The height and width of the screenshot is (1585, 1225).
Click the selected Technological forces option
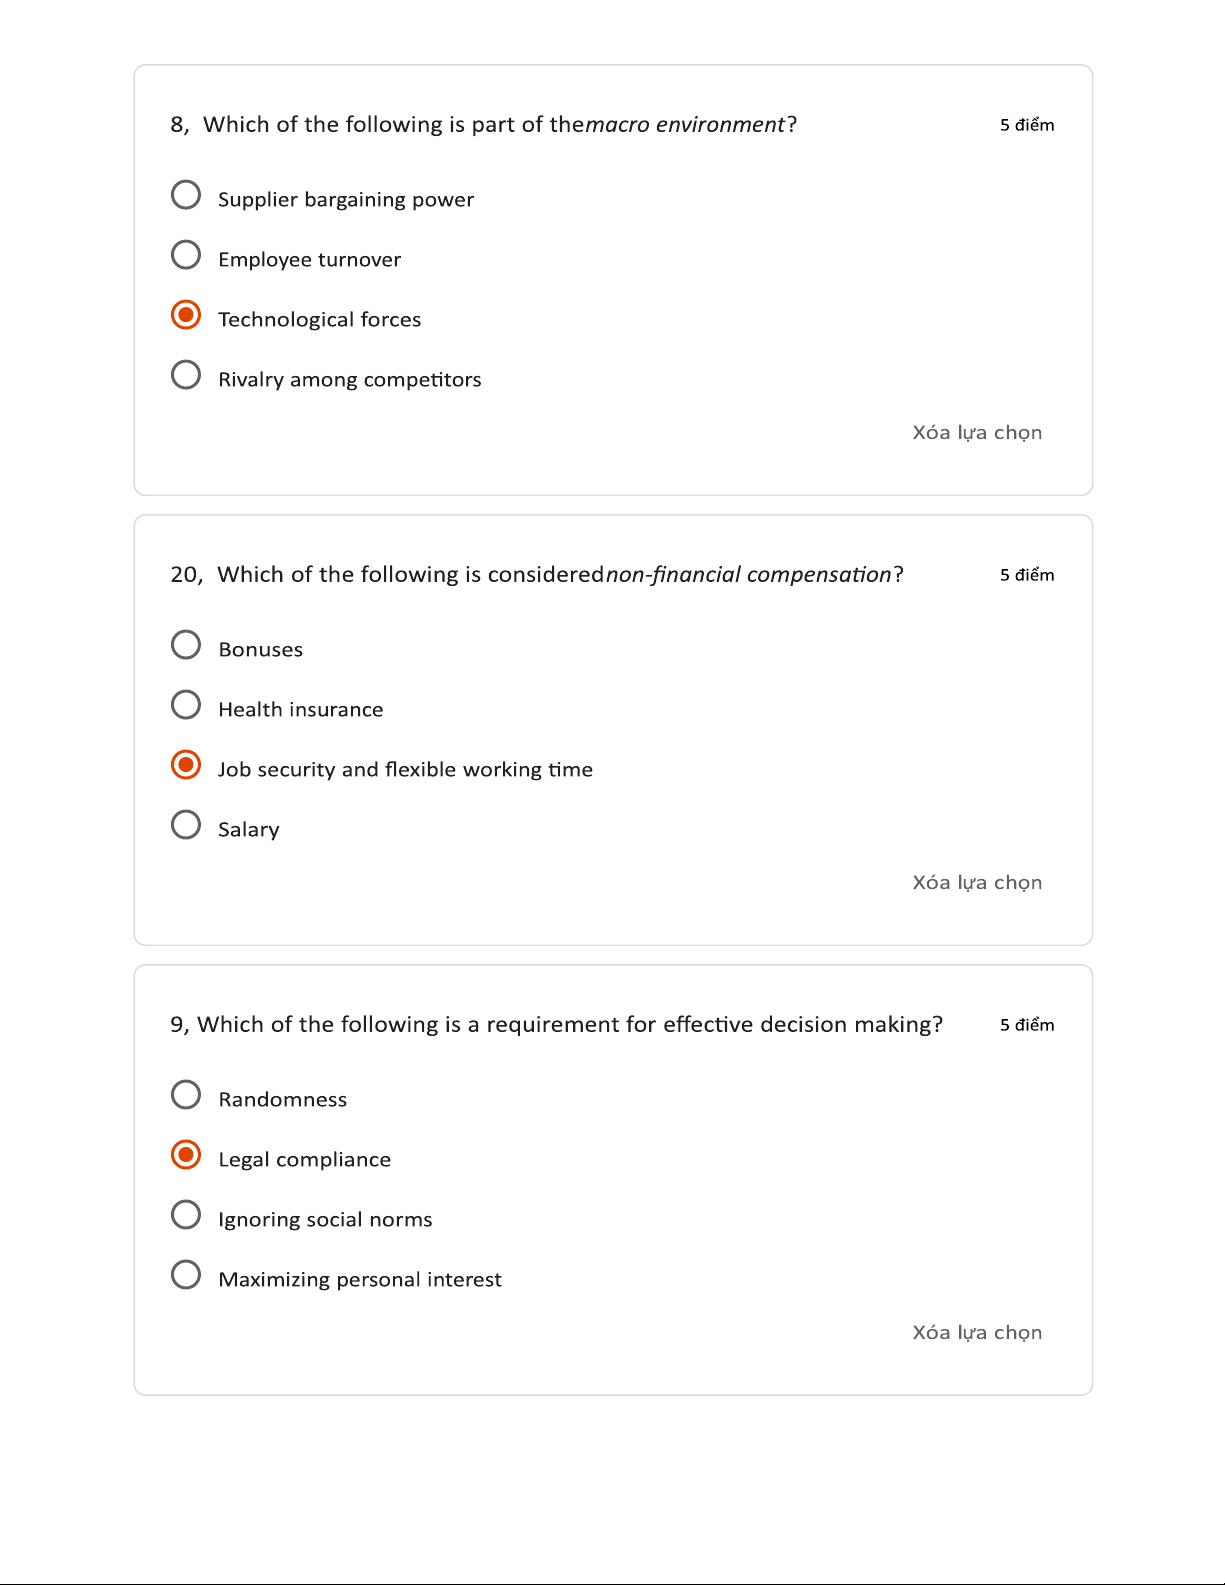[x=186, y=315]
